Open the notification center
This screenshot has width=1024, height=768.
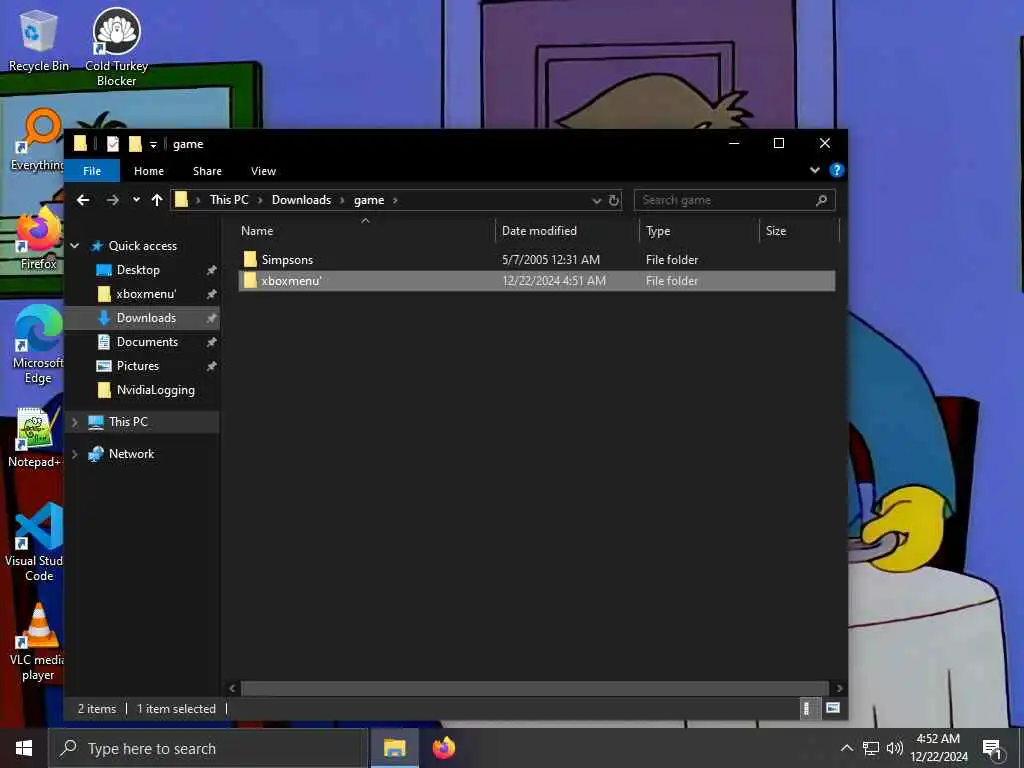pos(992,748)
